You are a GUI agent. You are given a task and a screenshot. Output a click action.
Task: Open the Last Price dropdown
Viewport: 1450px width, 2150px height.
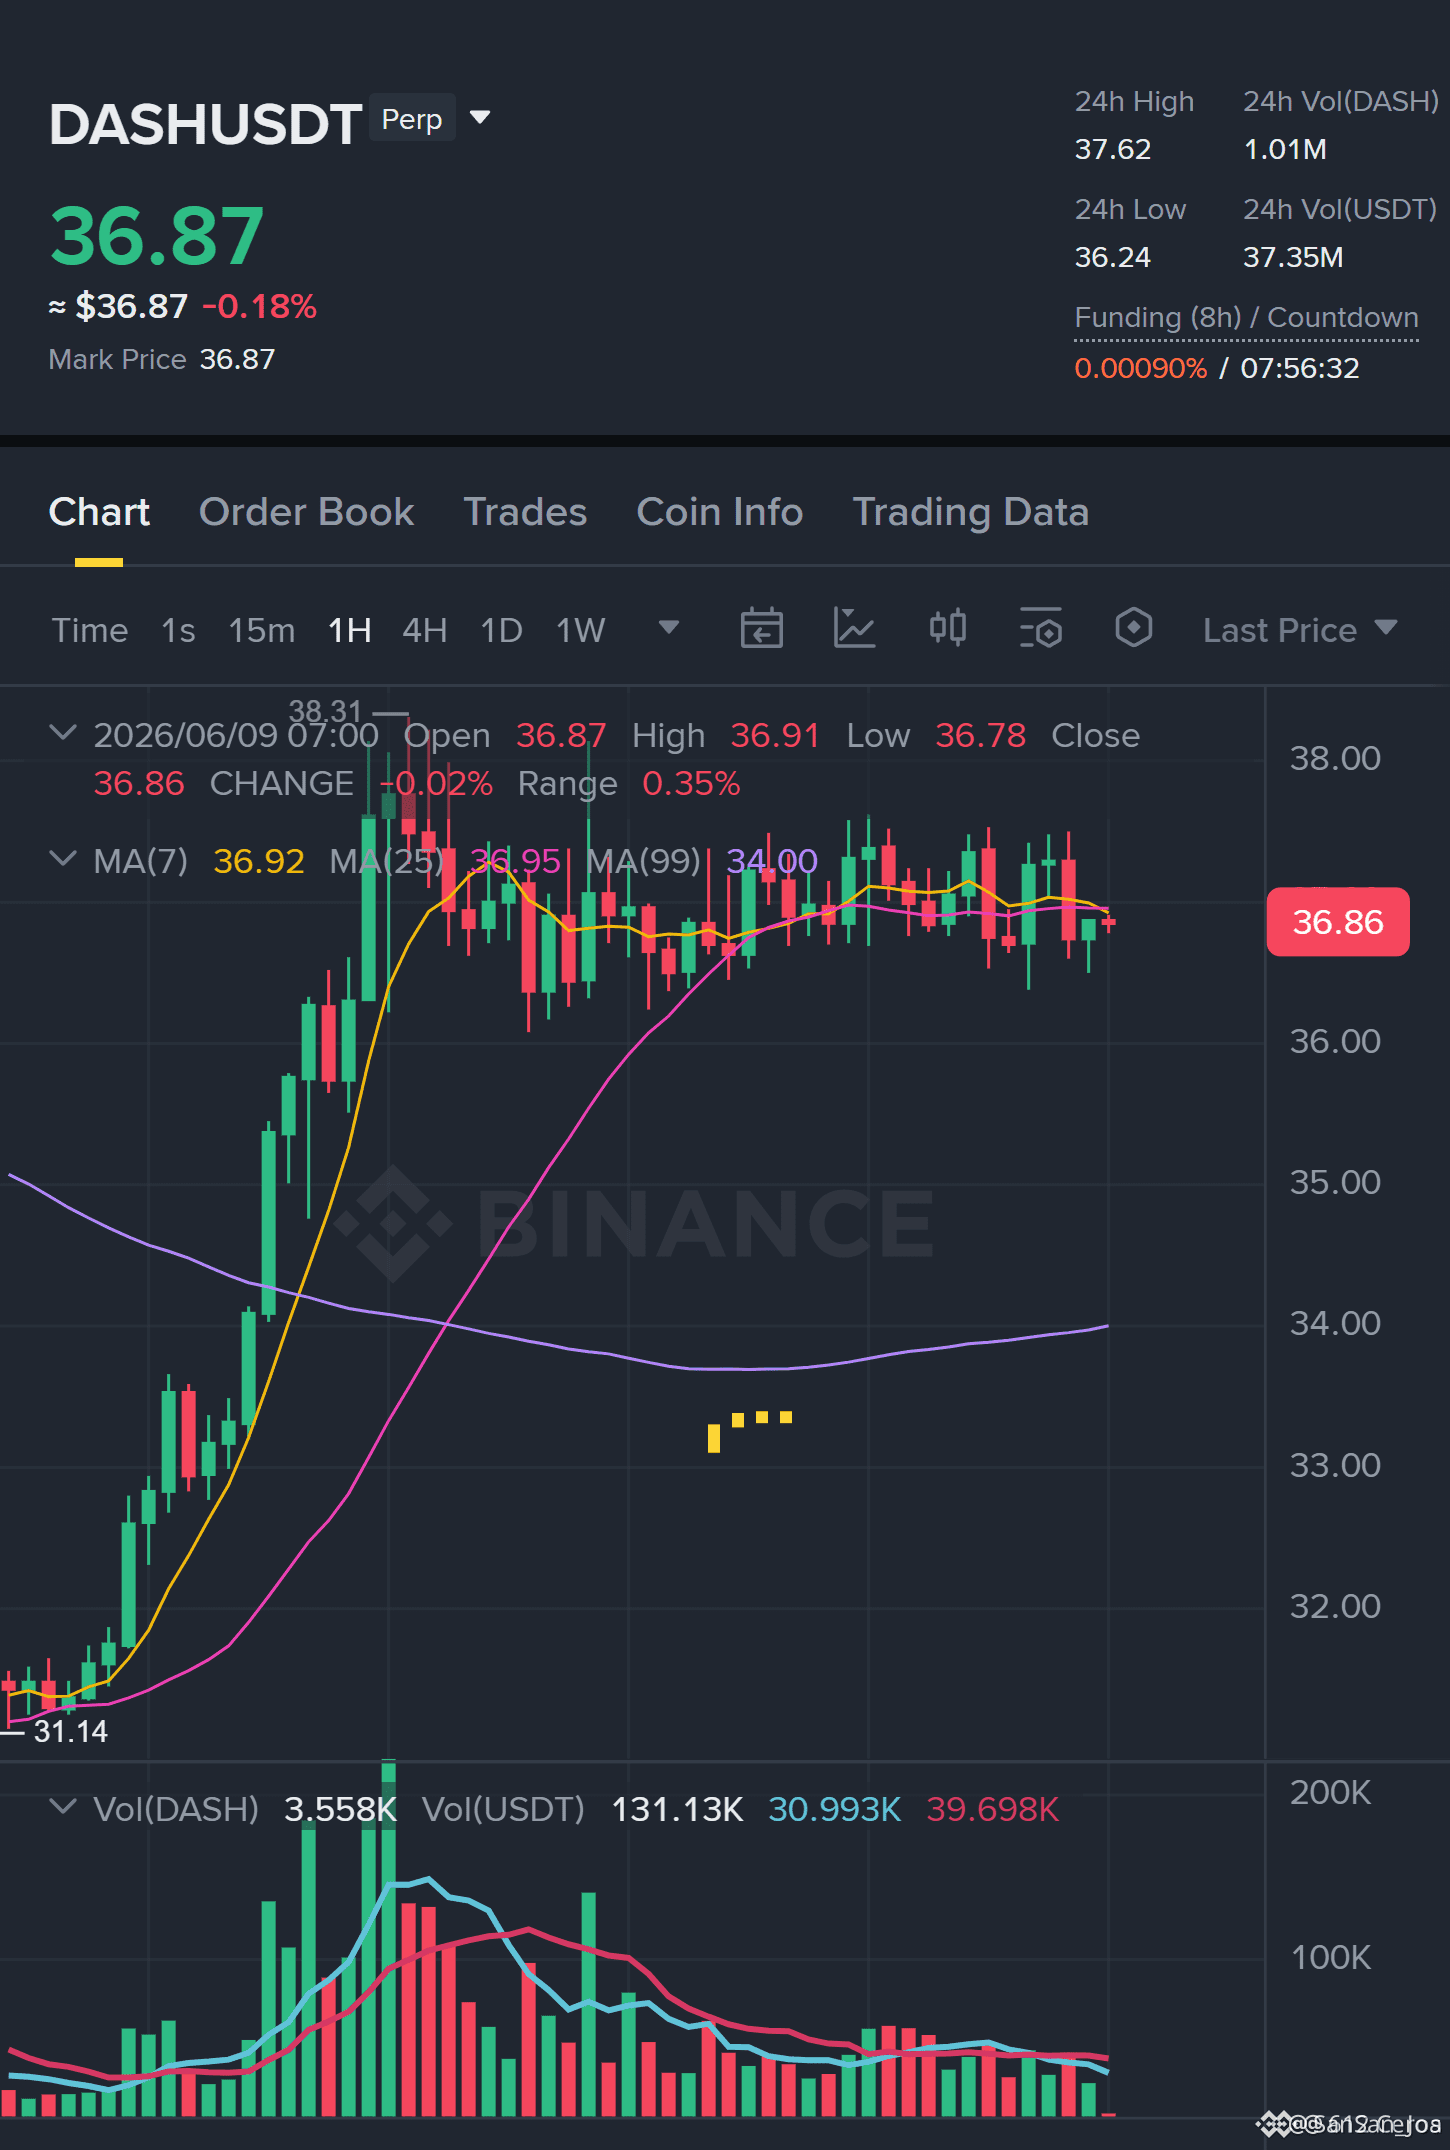(x=1300, y=630)
